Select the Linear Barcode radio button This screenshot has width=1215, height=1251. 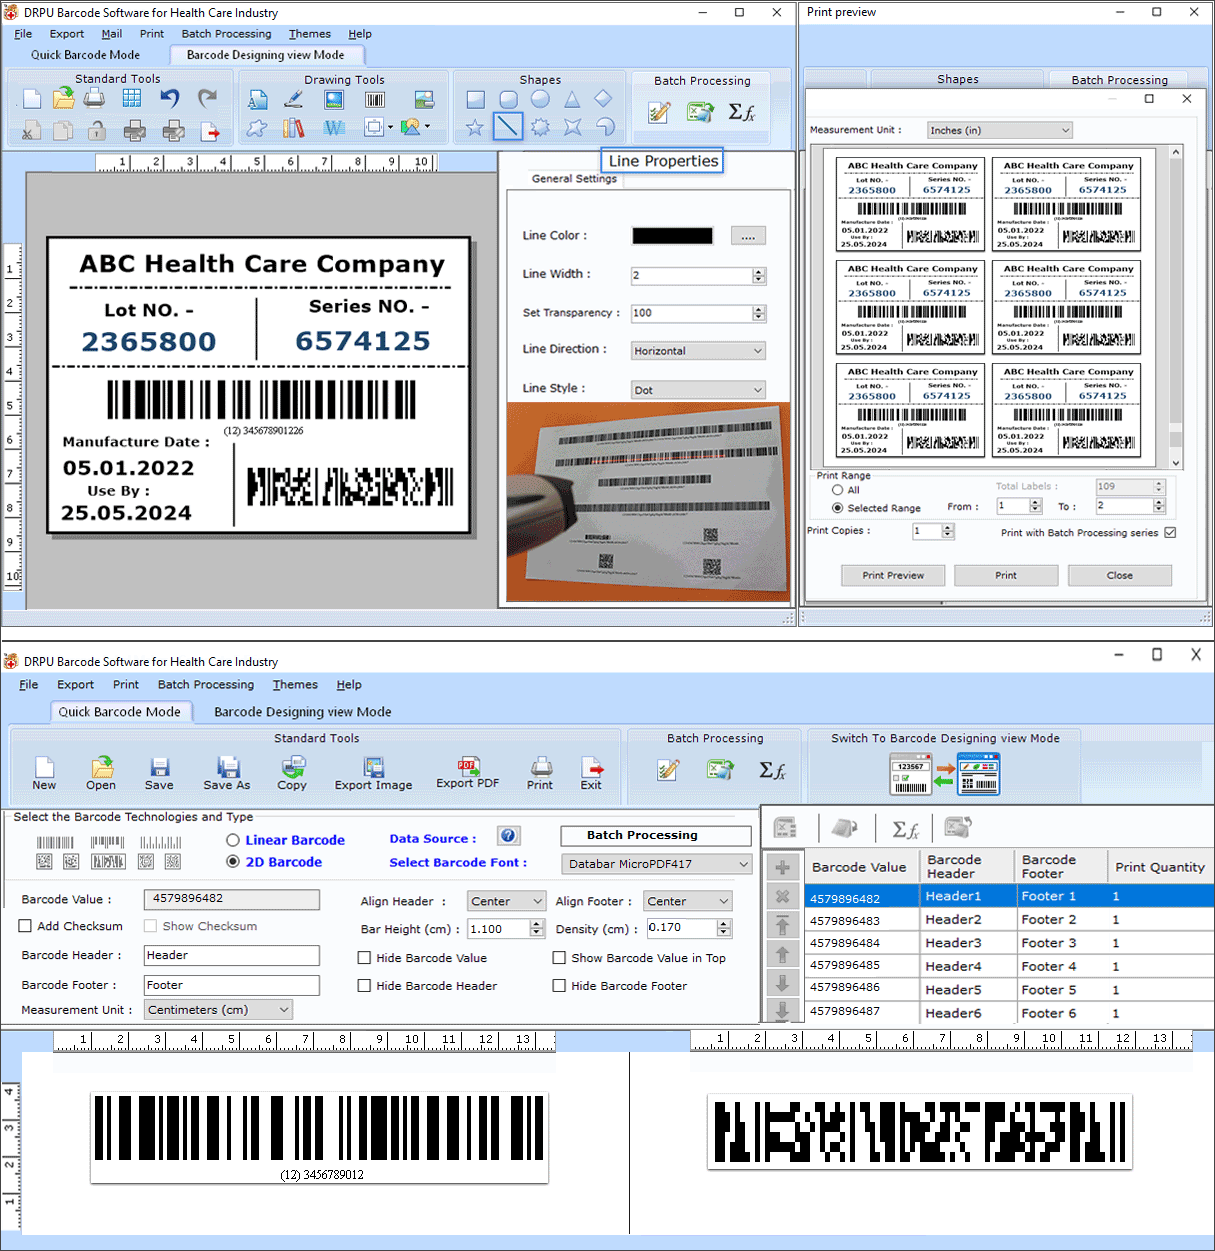233,840
